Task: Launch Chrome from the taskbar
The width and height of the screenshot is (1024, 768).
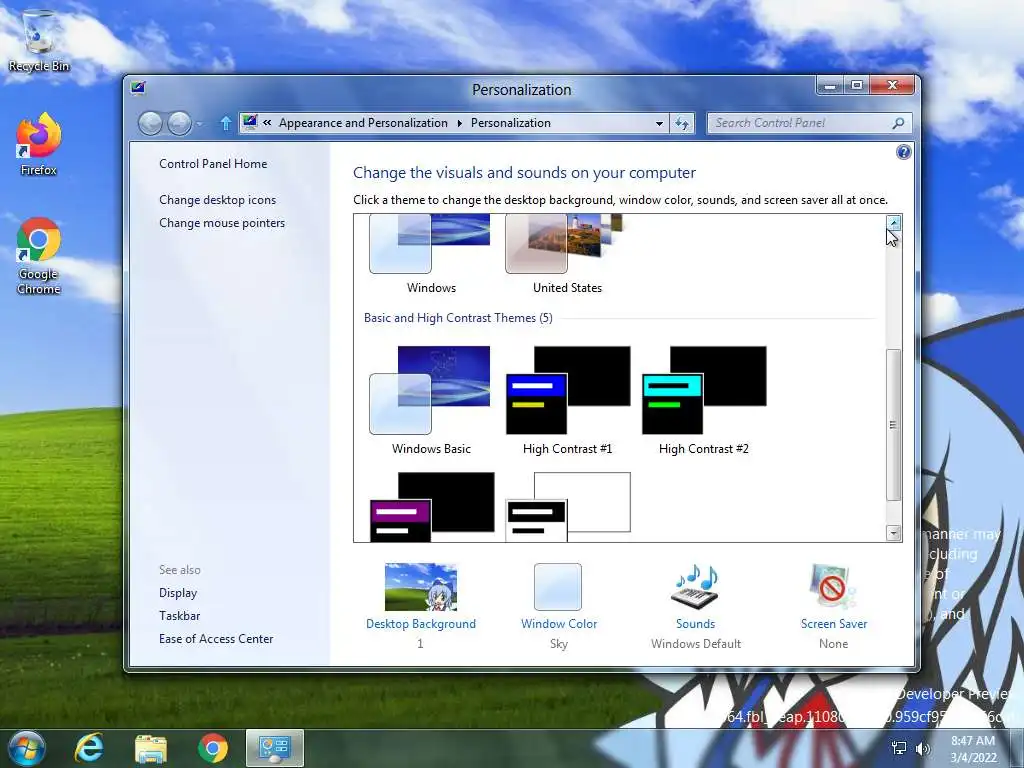Action: click(x=213, y=748)
